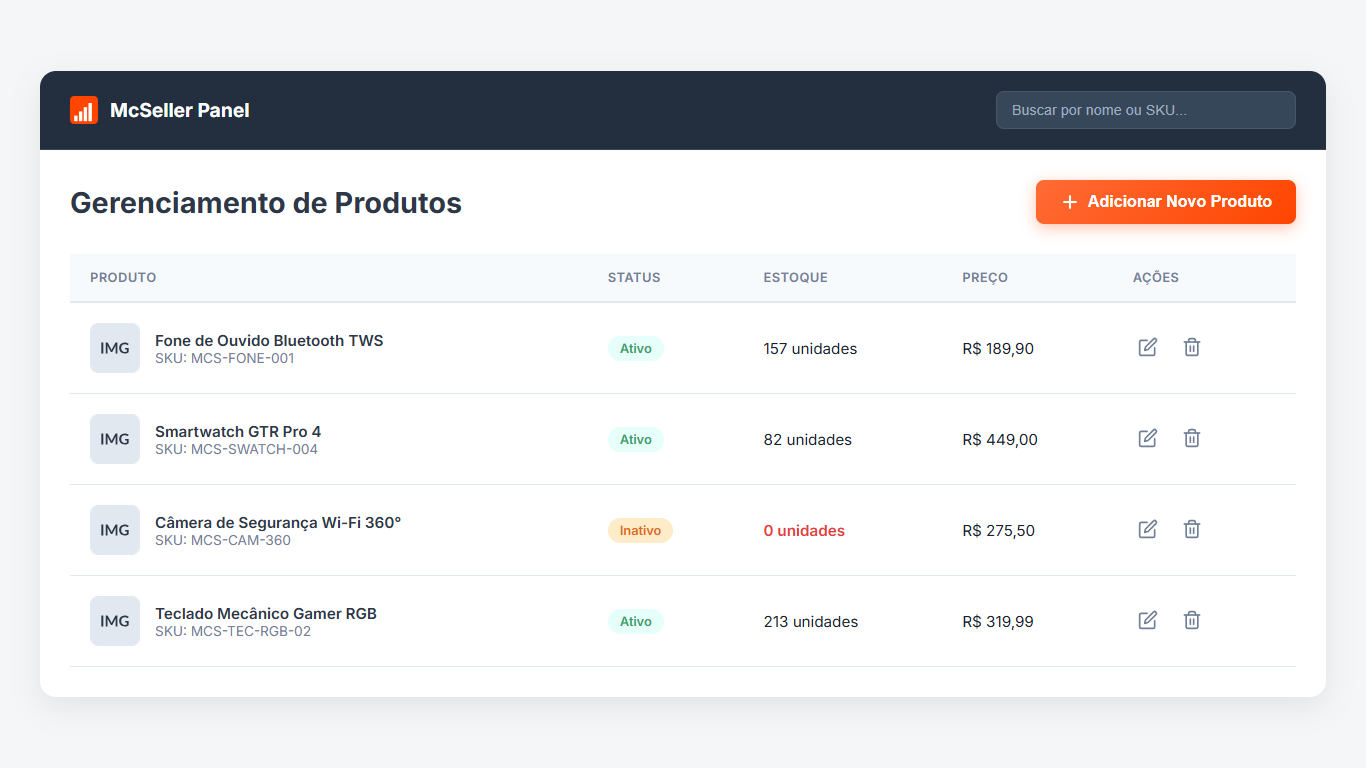Delete the Fone de Ouvido Bluetooth TWS product
The width and height of the screenshot is (1366, 768).
(x=1192, y=347)
